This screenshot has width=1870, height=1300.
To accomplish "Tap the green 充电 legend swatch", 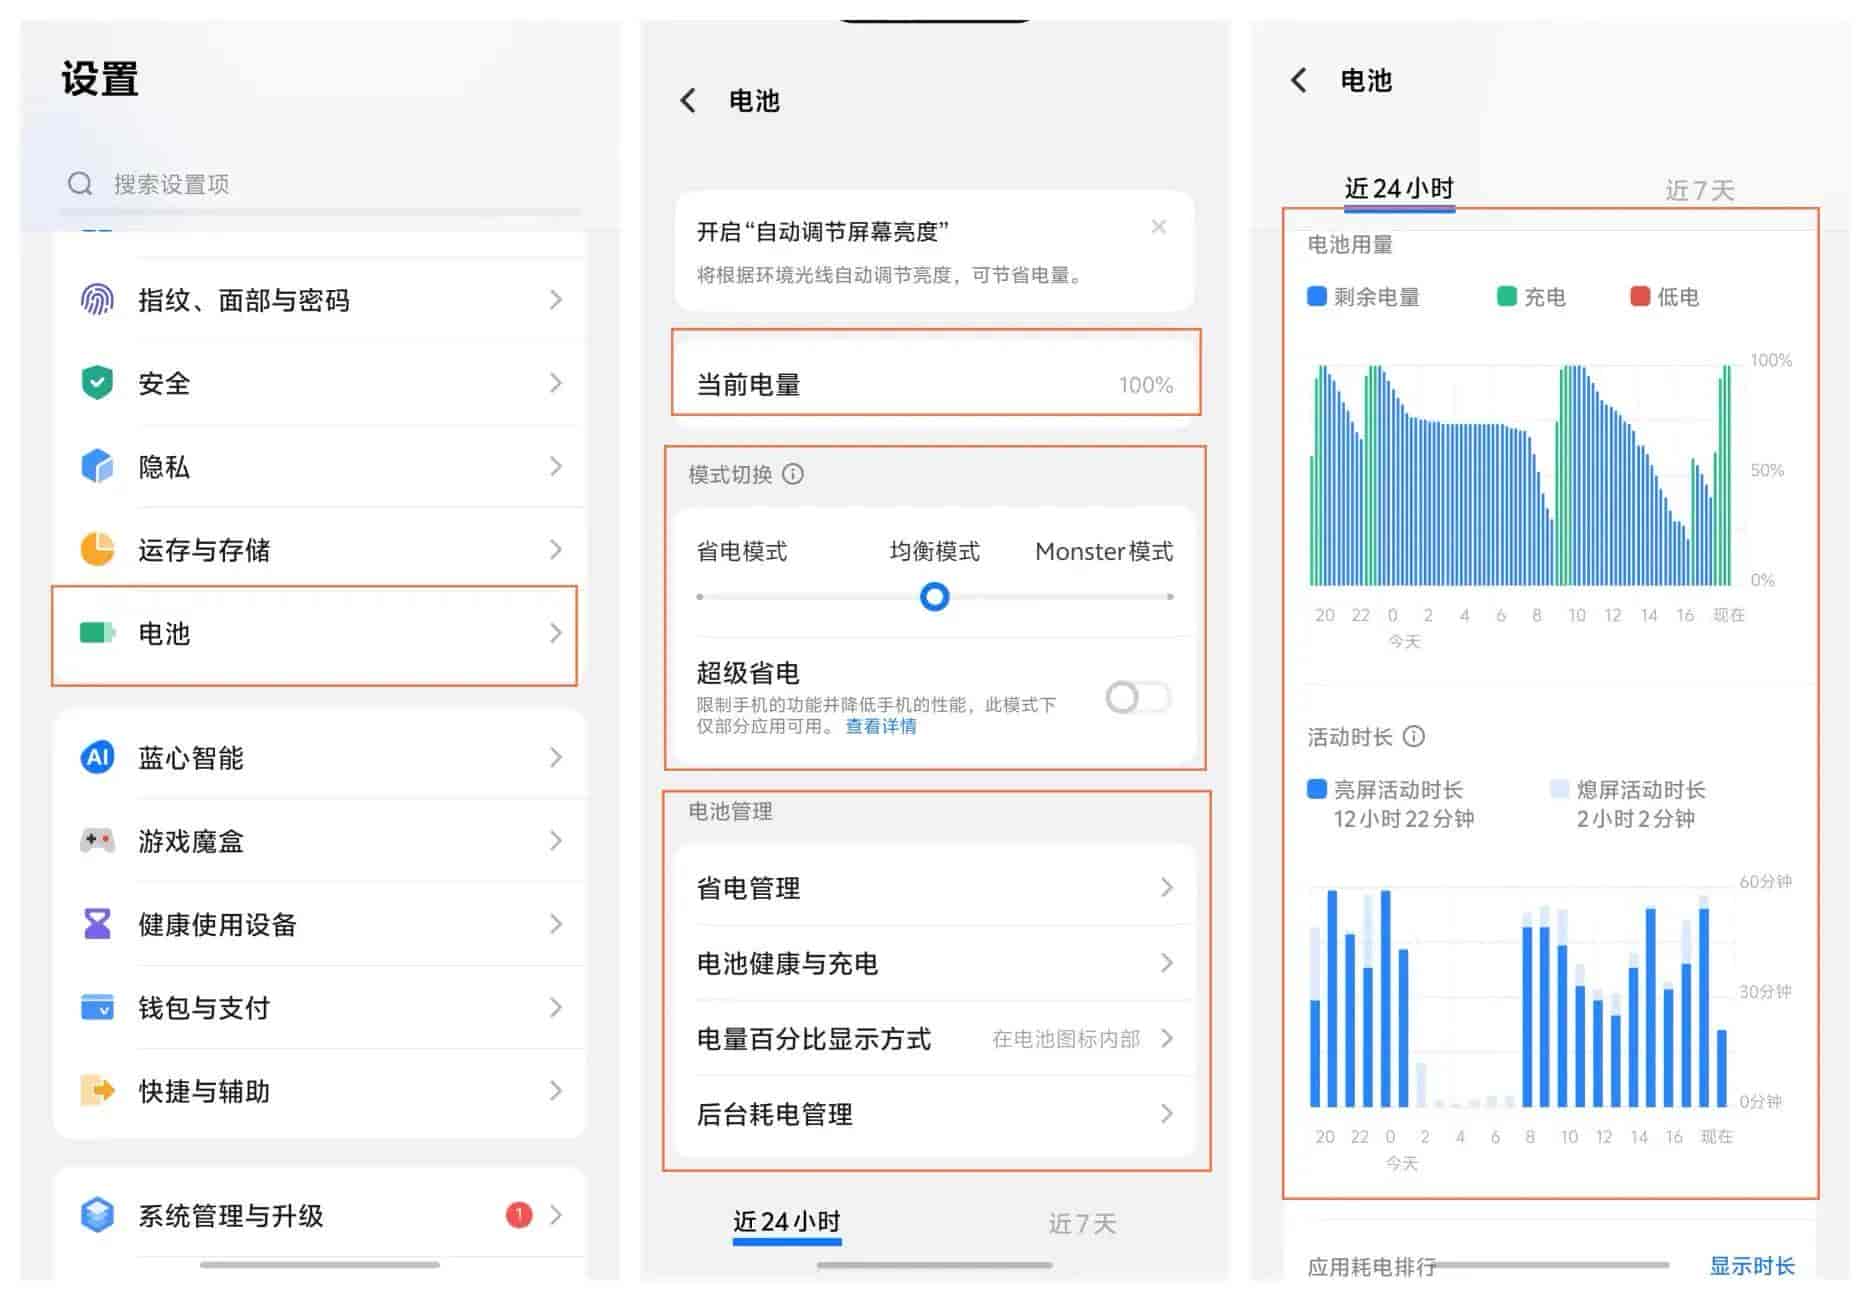I will tap(1507, 296).
